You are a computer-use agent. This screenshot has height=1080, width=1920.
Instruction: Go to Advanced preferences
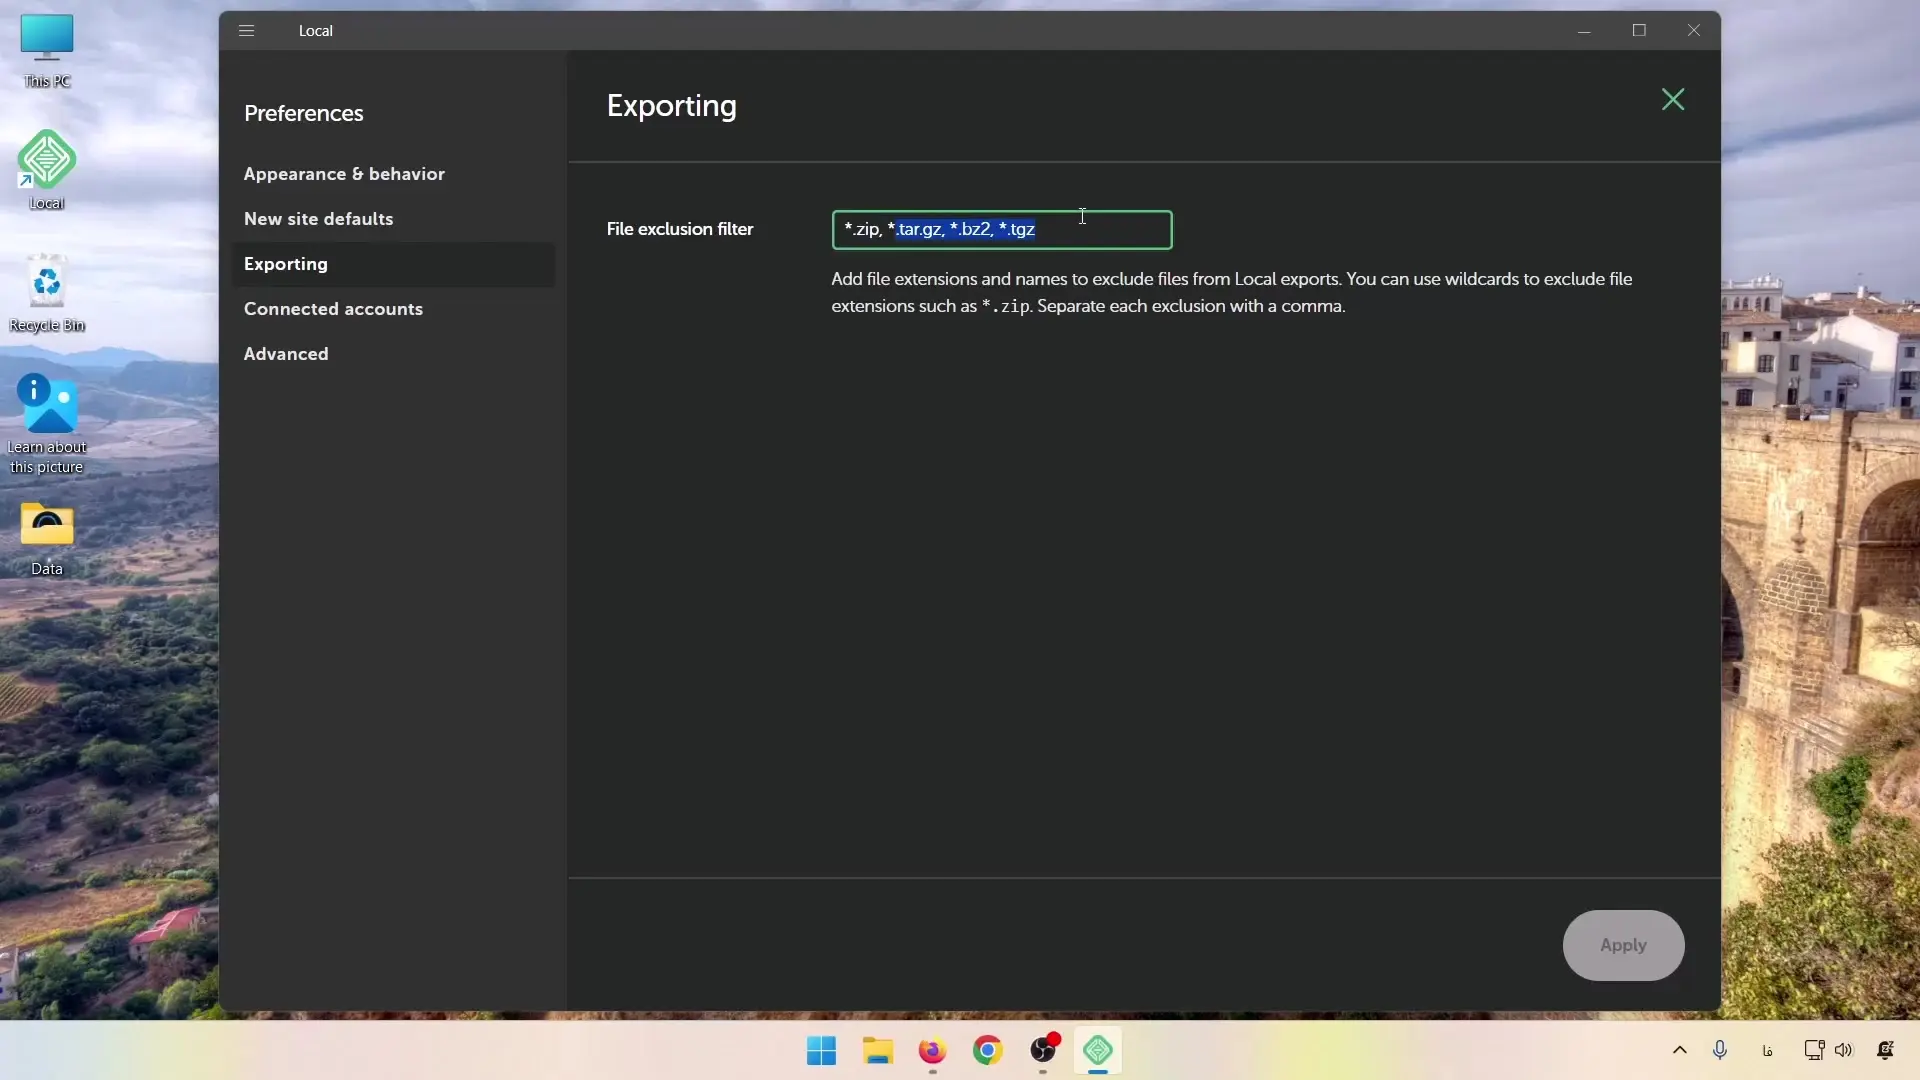tap(286, 354)
